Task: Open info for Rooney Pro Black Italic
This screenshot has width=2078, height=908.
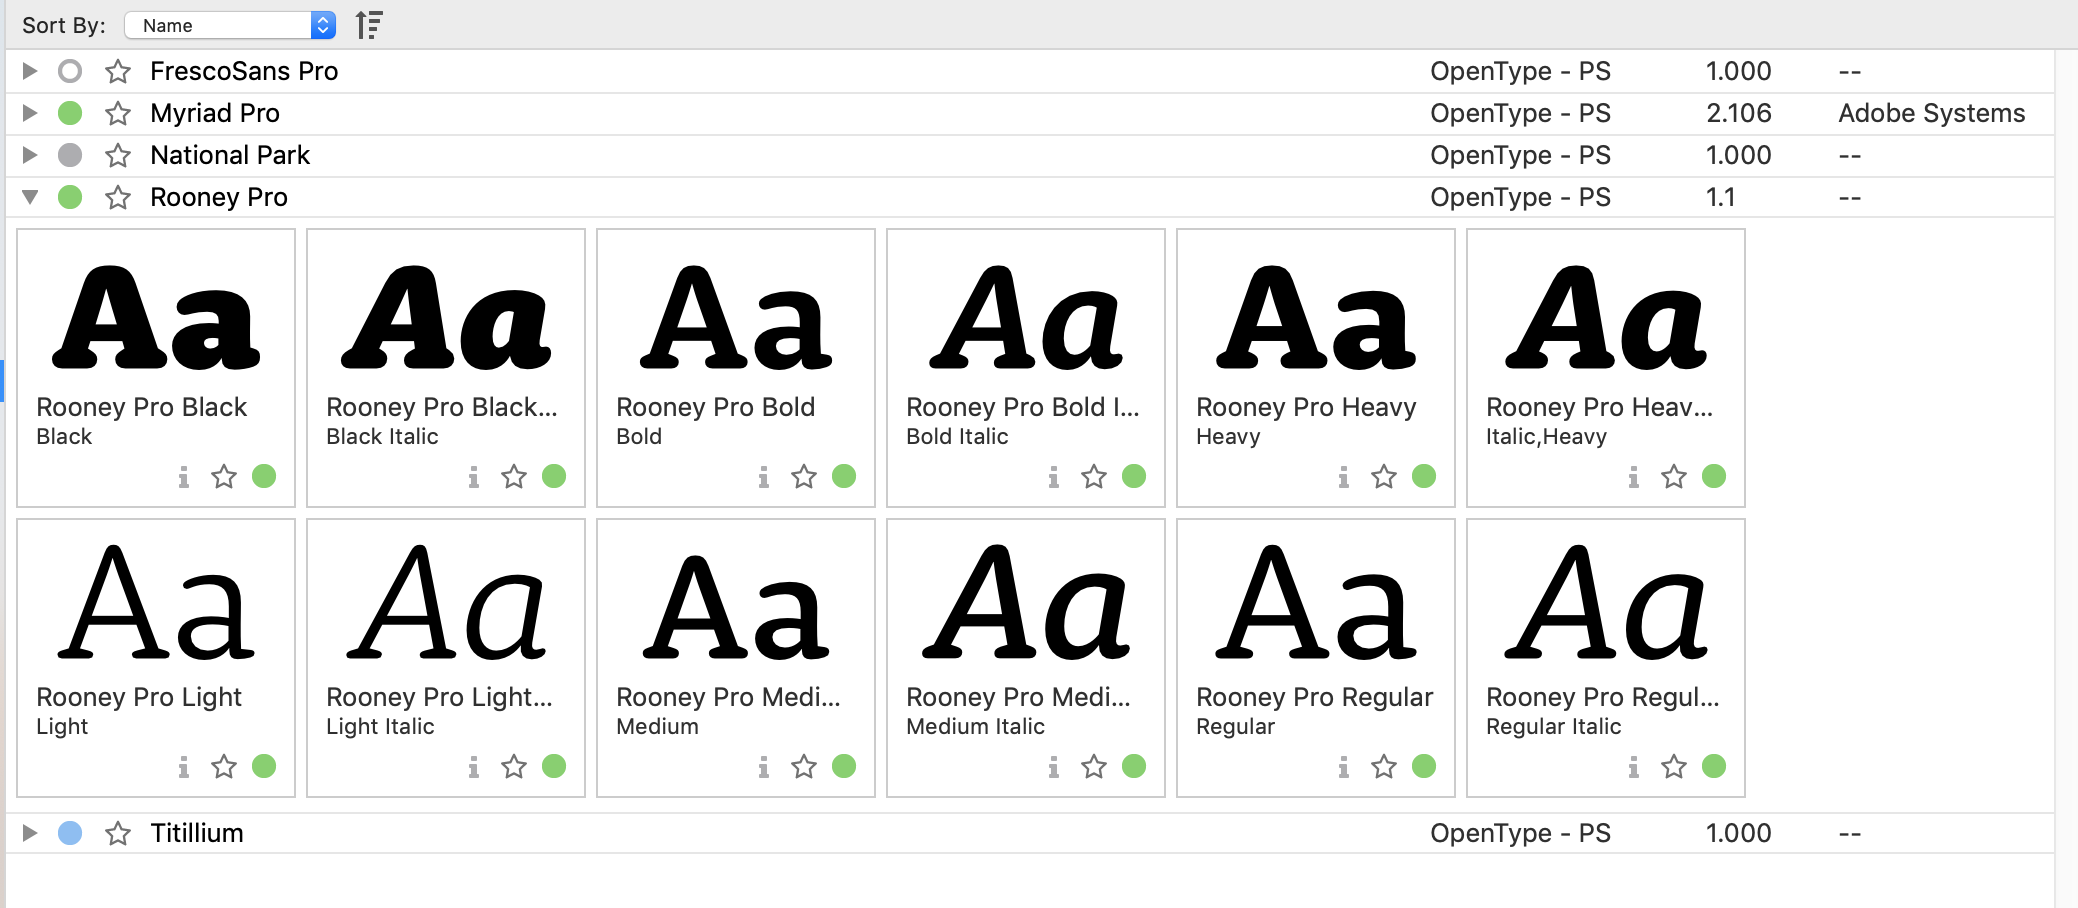Action: coord(473,477)
